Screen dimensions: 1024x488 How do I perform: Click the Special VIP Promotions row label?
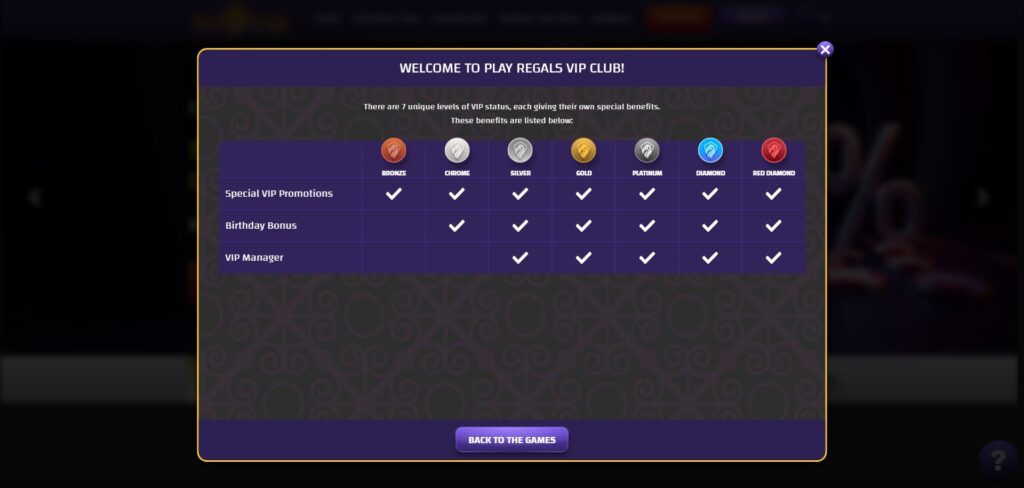279,194
